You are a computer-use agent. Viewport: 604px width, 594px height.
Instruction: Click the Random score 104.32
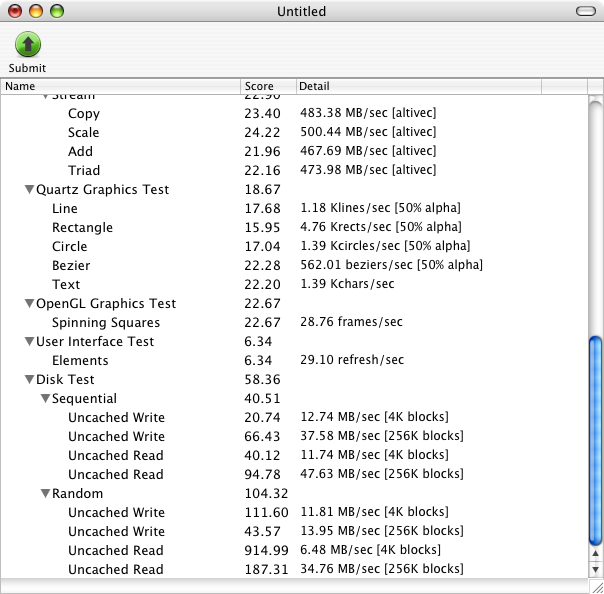(x=267, y=493)
